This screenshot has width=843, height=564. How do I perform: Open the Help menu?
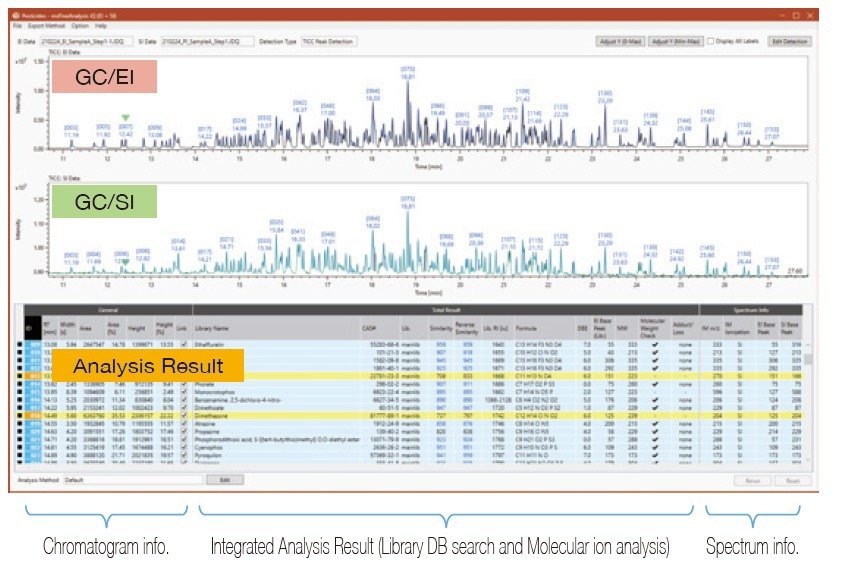pos(101,25)
